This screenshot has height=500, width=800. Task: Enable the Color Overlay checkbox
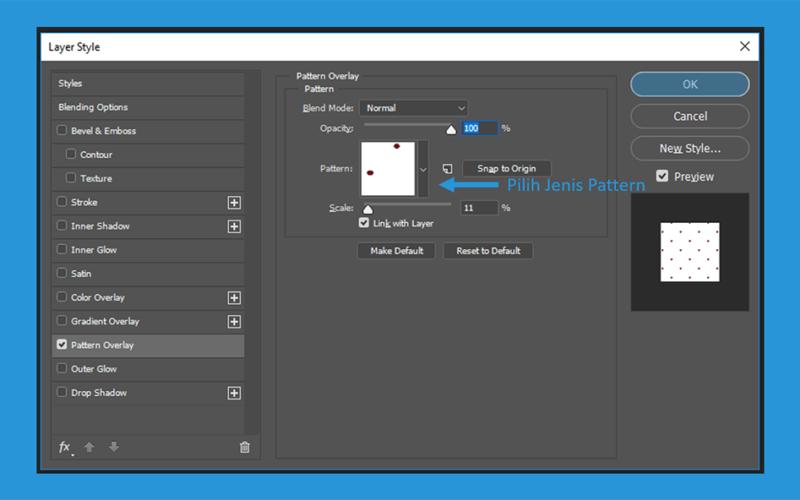(x=62, y=296)
